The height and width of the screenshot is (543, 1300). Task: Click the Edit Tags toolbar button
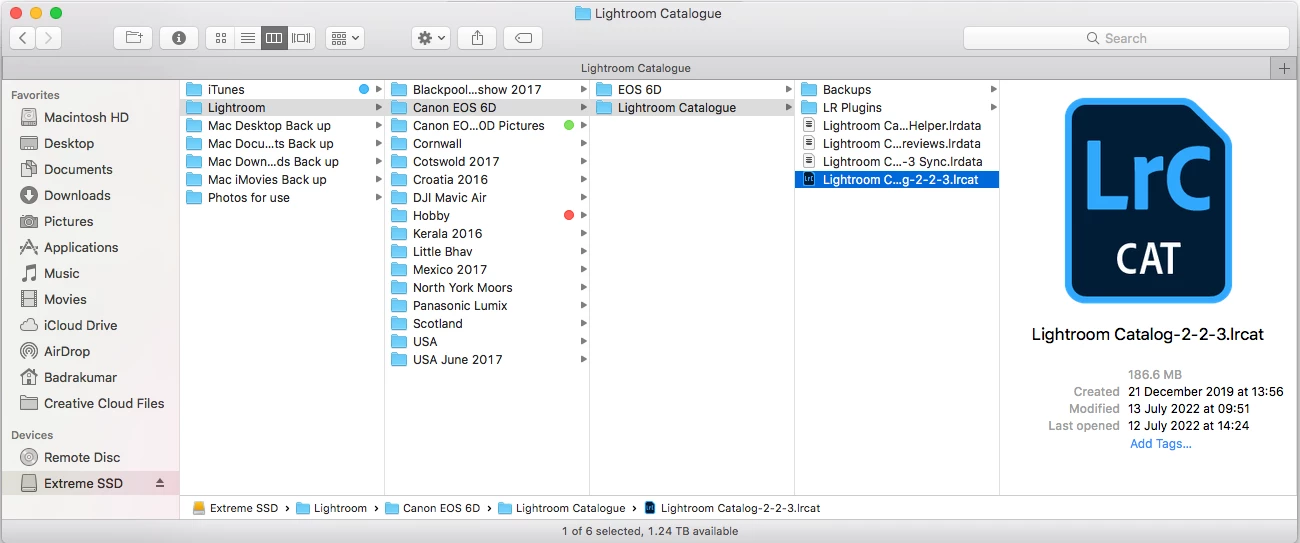click(x=523, y=38)
